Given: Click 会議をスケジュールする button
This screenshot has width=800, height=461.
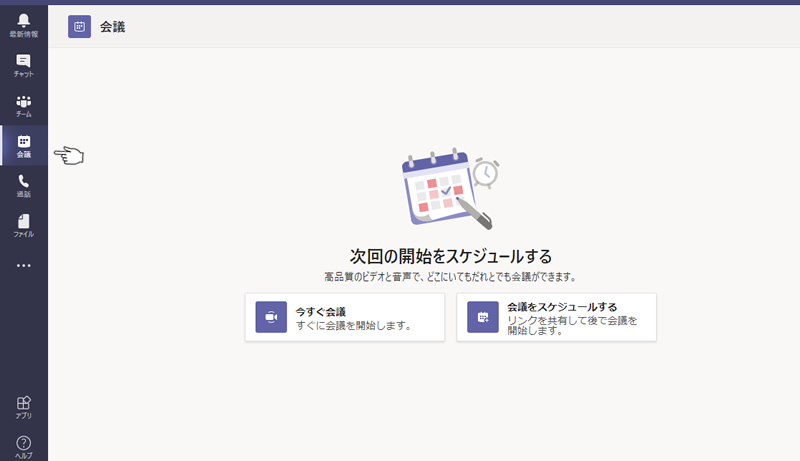Looking at the screenshot, I should [x=557, y=317].
